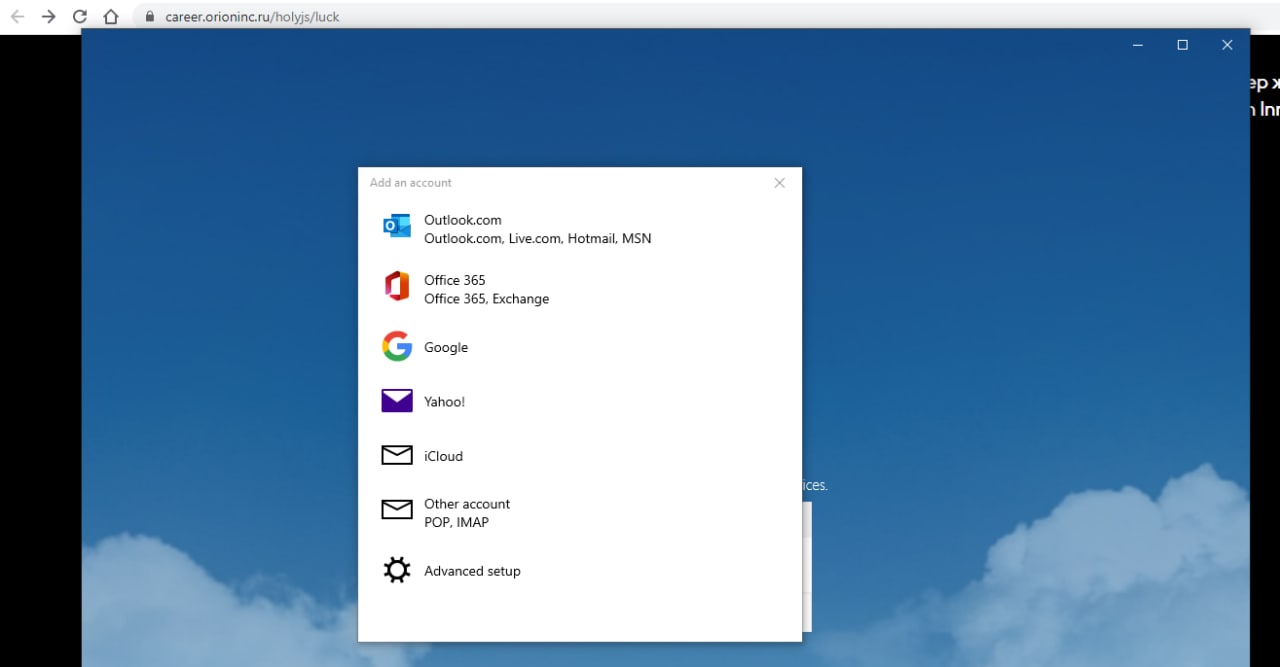Image resolution: width=1280 pixels, height=667 pixels.
Task: Click the 'Office 365, Exchange' subtitle
Action: click(x=486, y=298)
